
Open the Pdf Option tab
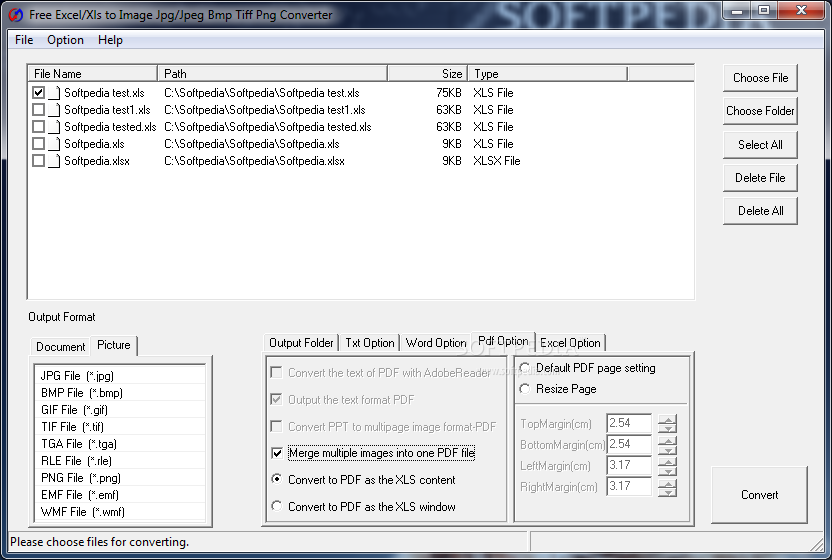[x=503, y=341]
